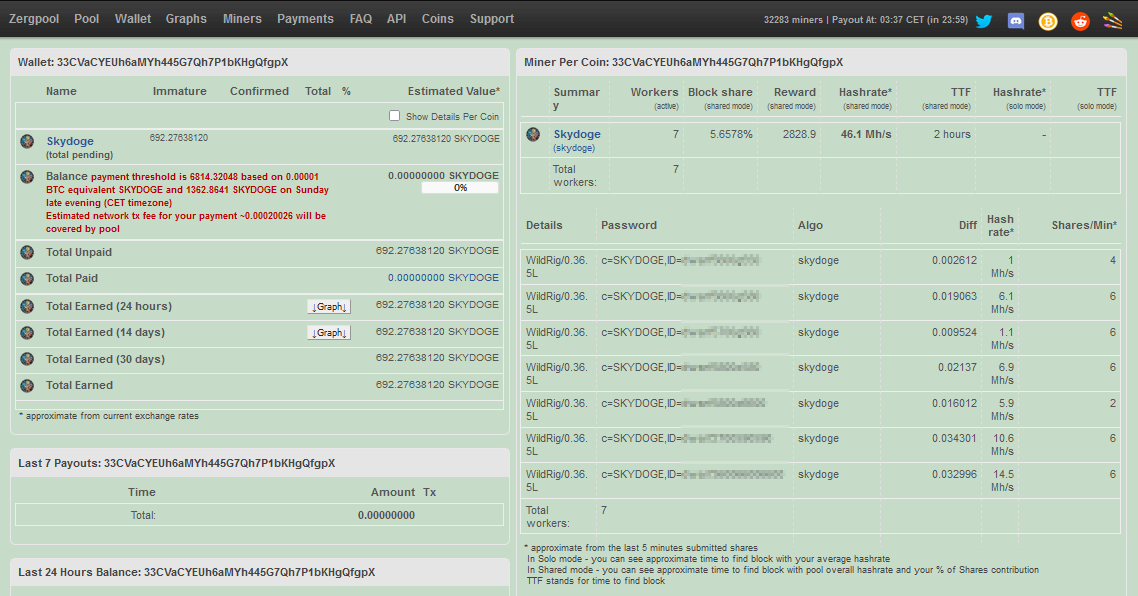The image size is (1138, 596).
Task: Open the Discord icon link
Action: pyautogui.click(x=1016, y=21)
